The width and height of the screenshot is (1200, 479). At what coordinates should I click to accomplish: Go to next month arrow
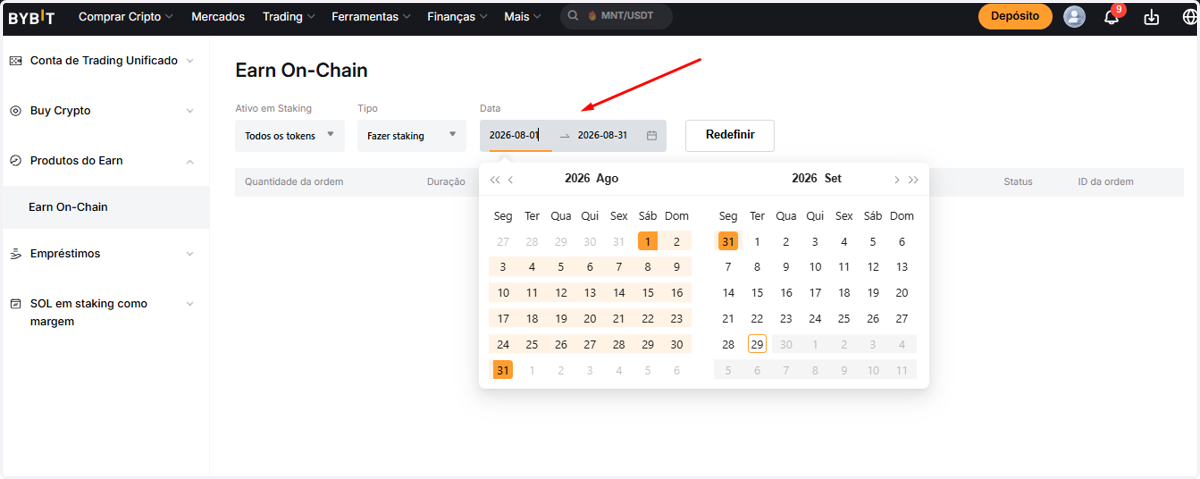tap(896, 179)
